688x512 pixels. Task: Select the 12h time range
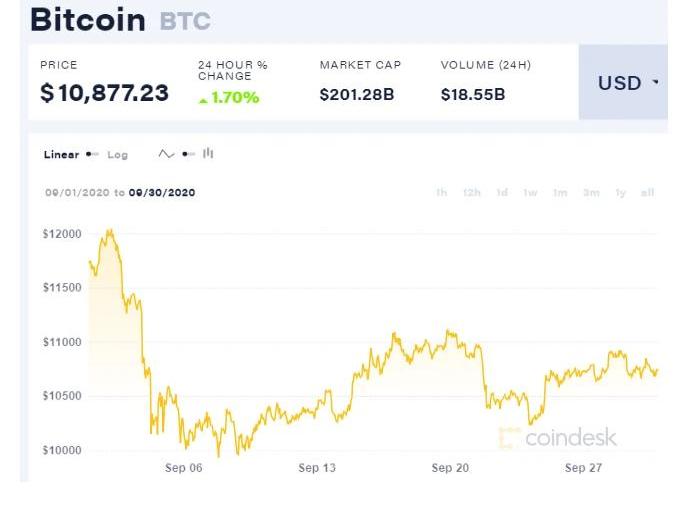pos(472,193)
